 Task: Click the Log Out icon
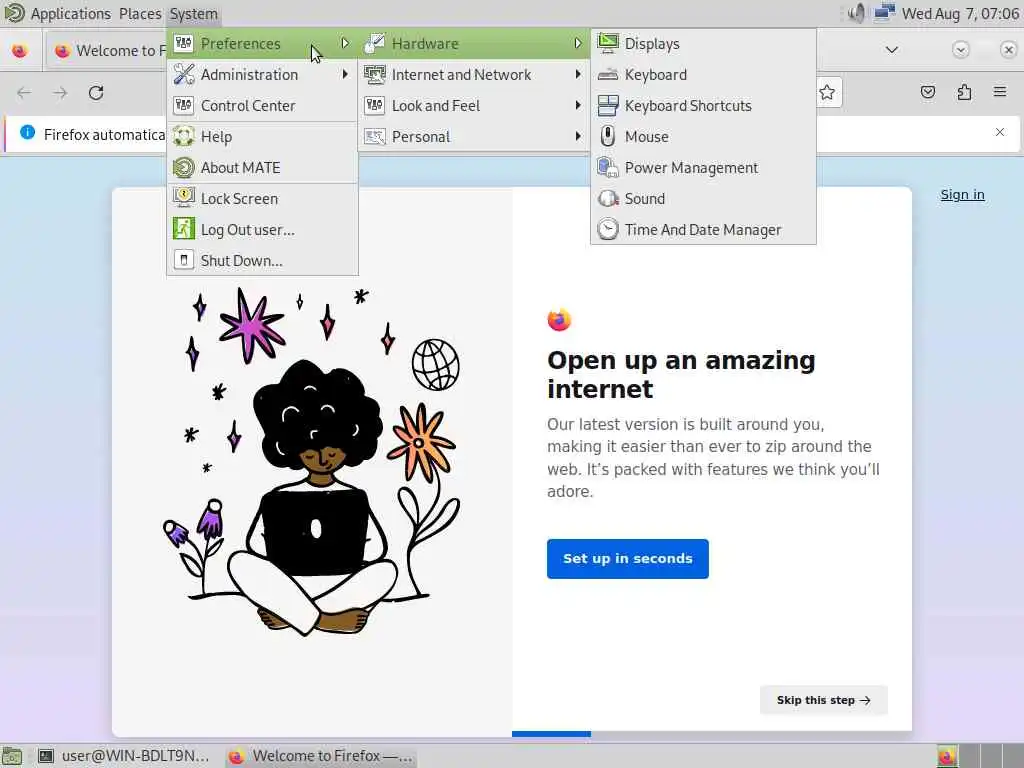pyautogui.click(x=184, y=229)
